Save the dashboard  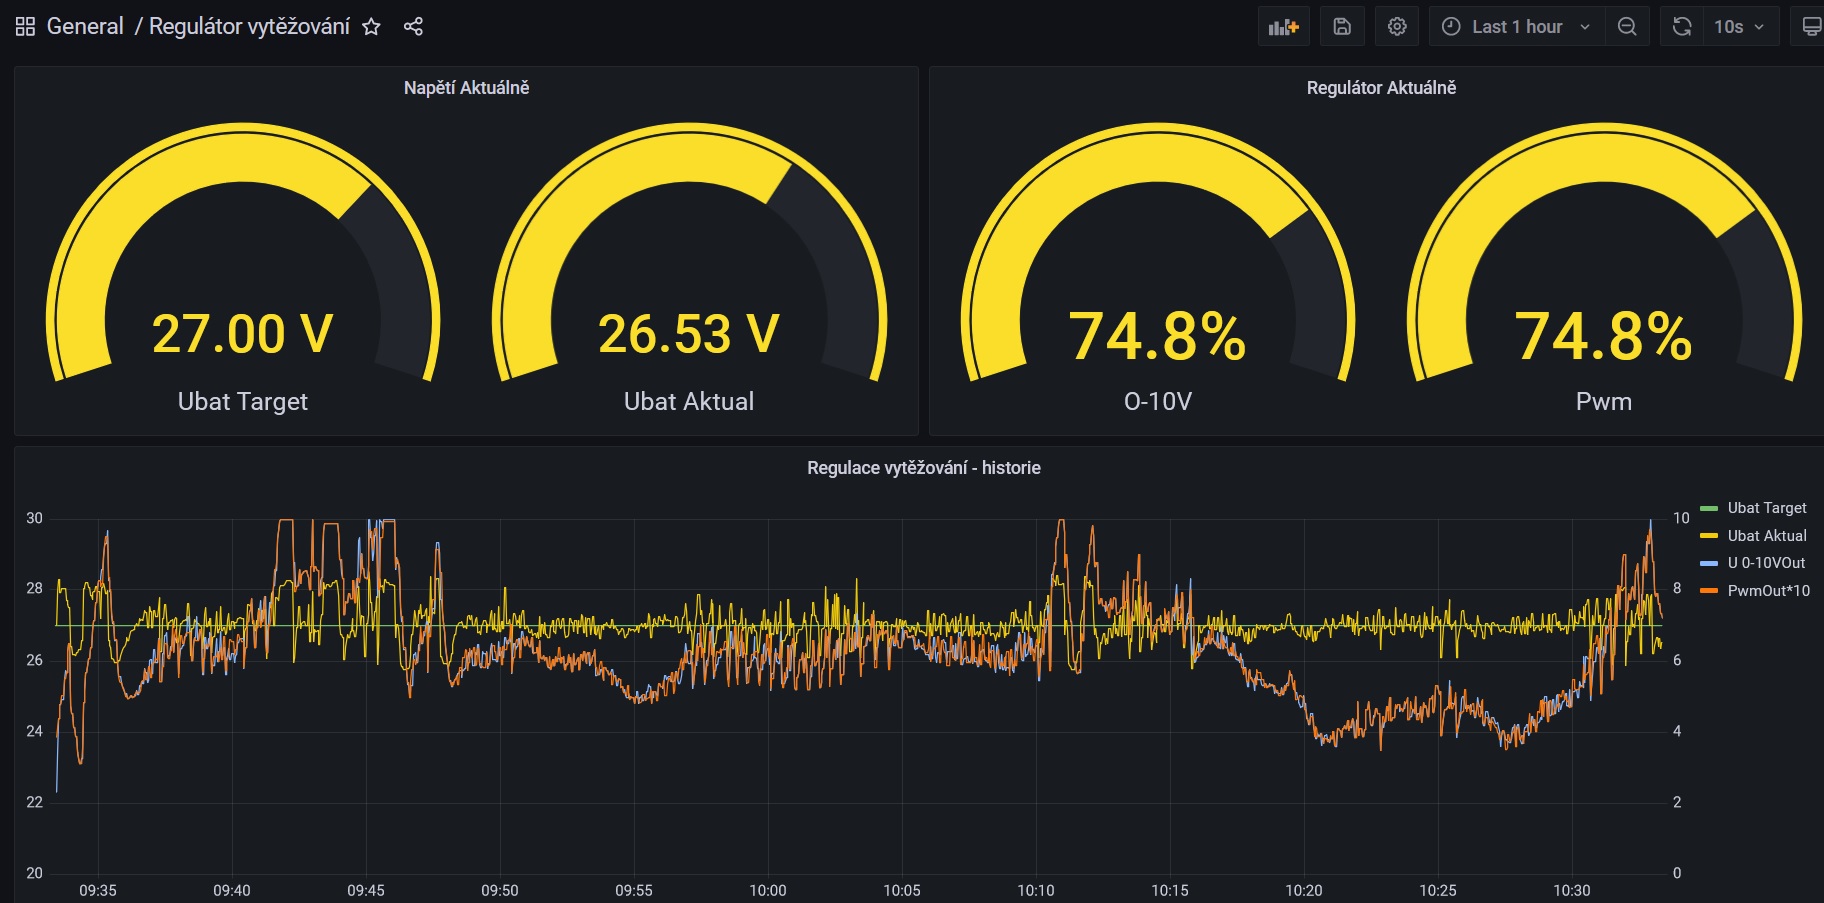pyautogui.click(x=1342, y=27)
